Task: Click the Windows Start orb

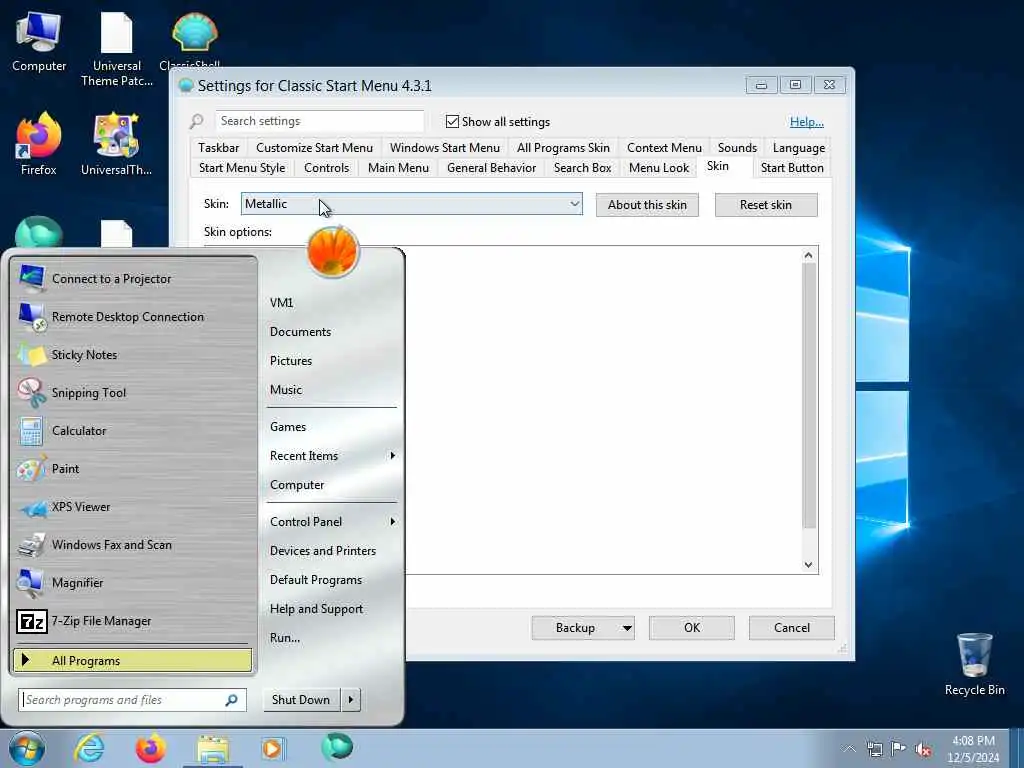Action: tap(27, 748)
